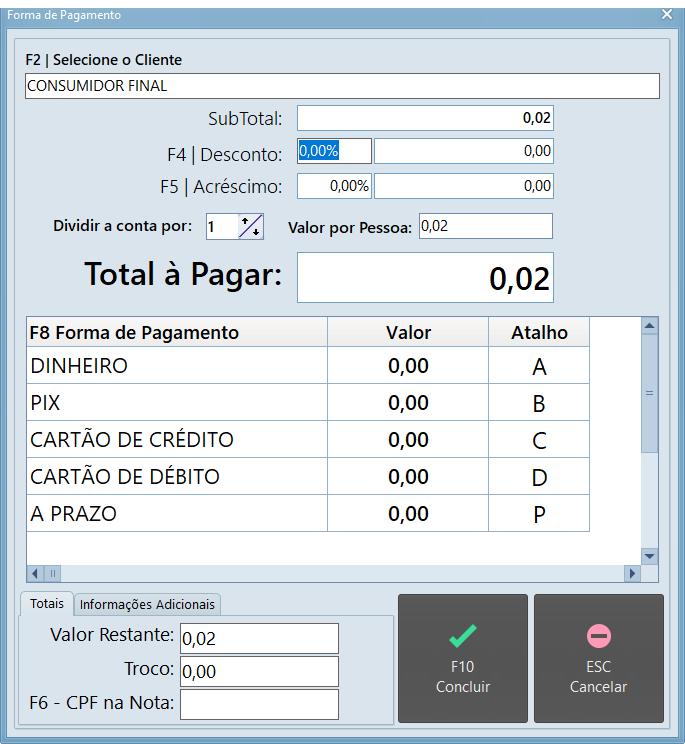Screen dimensions: 685x744
Task: Click the Desconto percentage field
Action: click(x=334, y=151)
